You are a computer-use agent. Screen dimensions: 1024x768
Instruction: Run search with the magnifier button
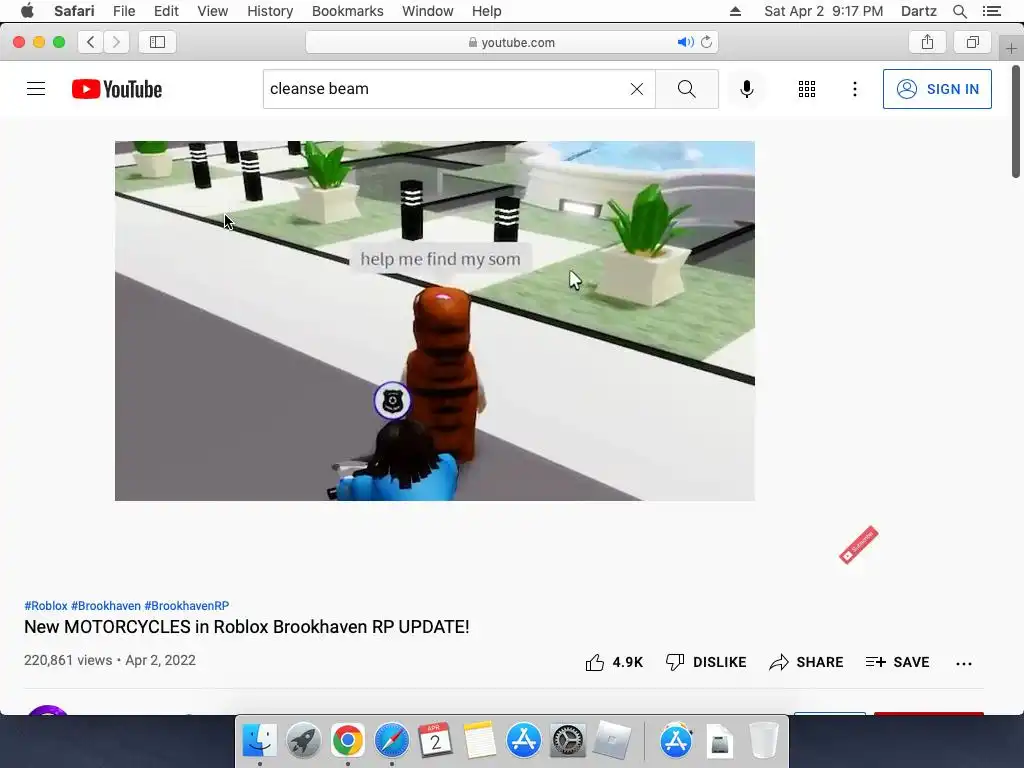pyautogui.click(x=686, y=89)
